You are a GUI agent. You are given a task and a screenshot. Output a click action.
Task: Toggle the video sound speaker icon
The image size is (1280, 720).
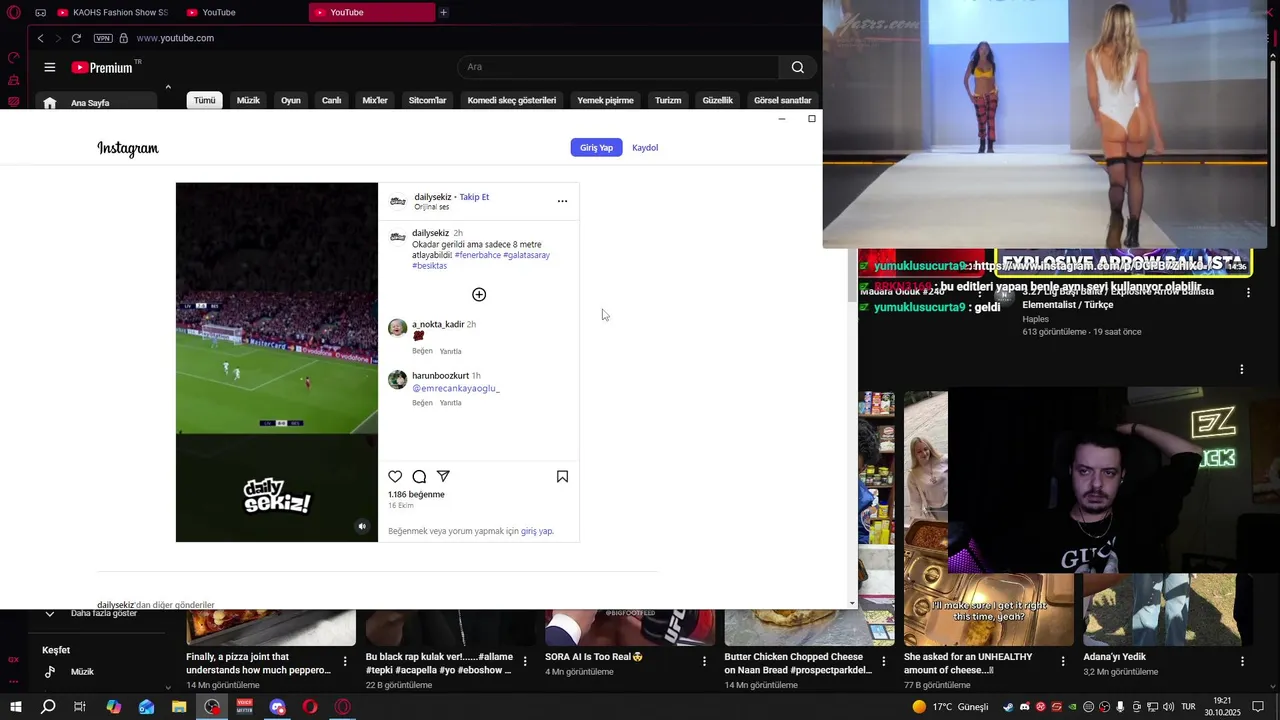tap(362, 526)
